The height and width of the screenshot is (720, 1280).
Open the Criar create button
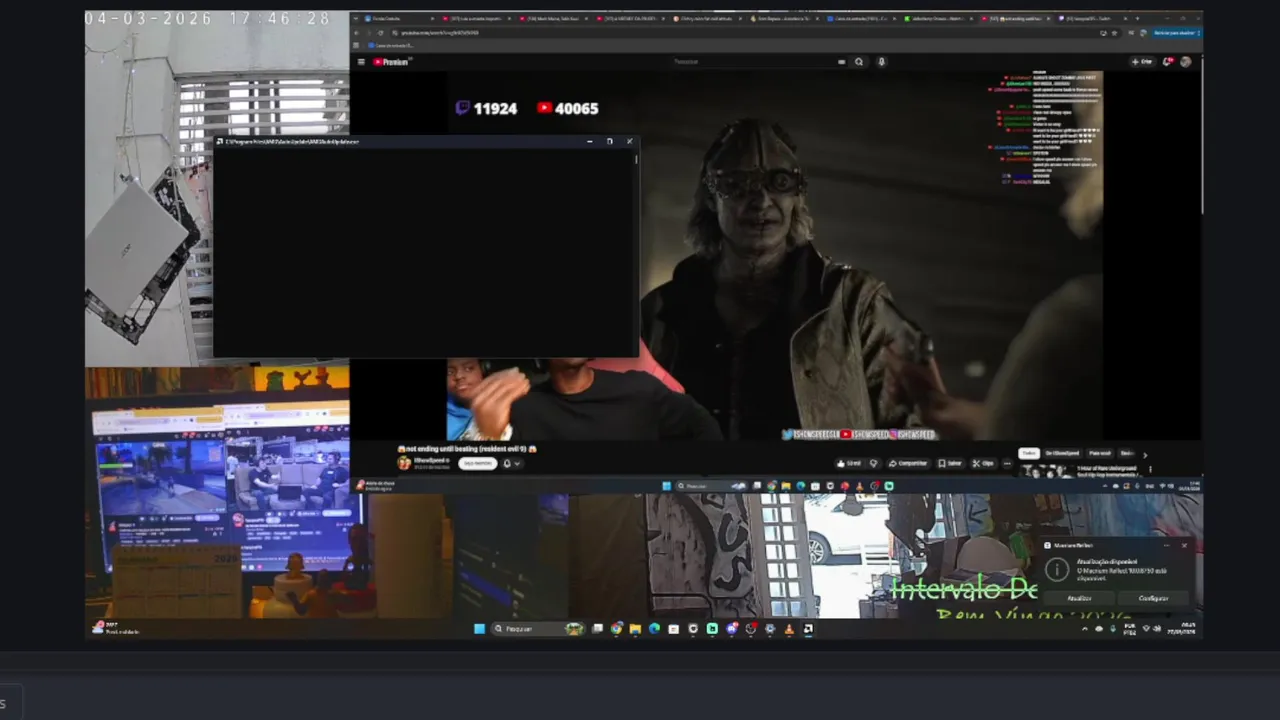[x=1142, y=61]
